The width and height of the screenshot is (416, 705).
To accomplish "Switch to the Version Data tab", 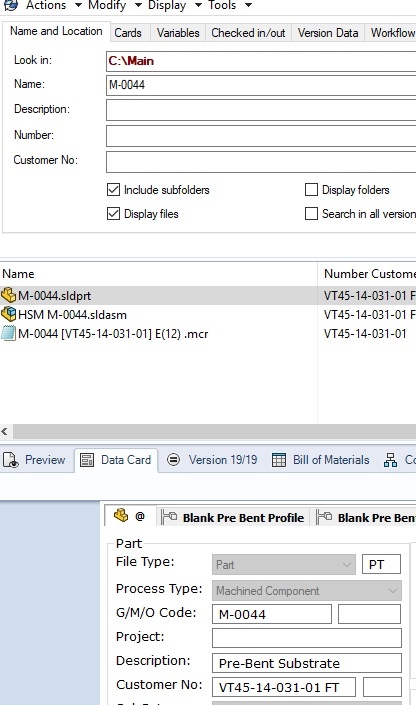I will coord(328,33).
